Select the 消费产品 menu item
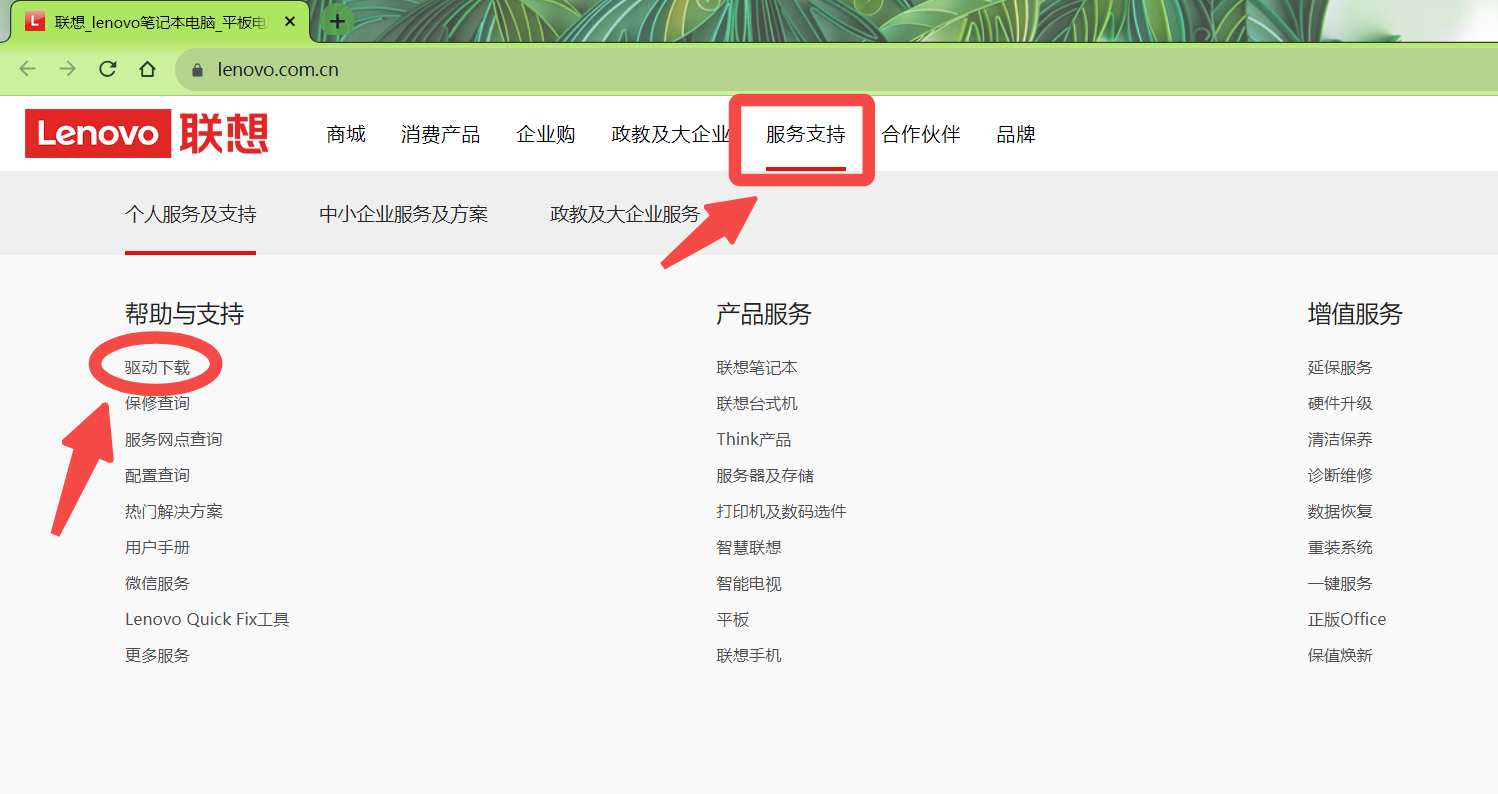This screenshot has height=794, width=1498. [440, 134]
